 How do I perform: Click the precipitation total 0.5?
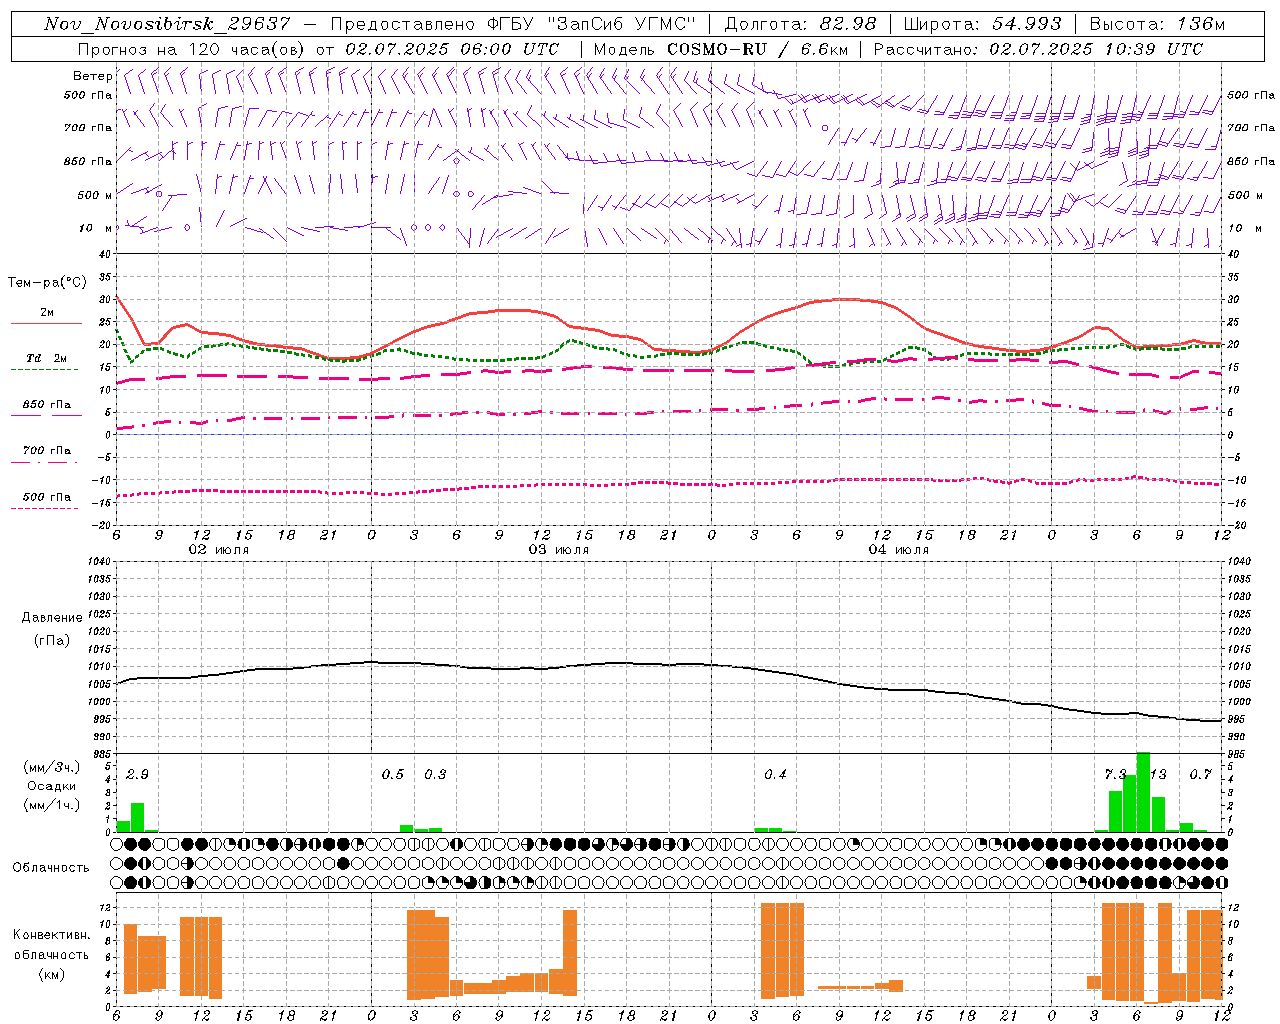tap(393, 774)
